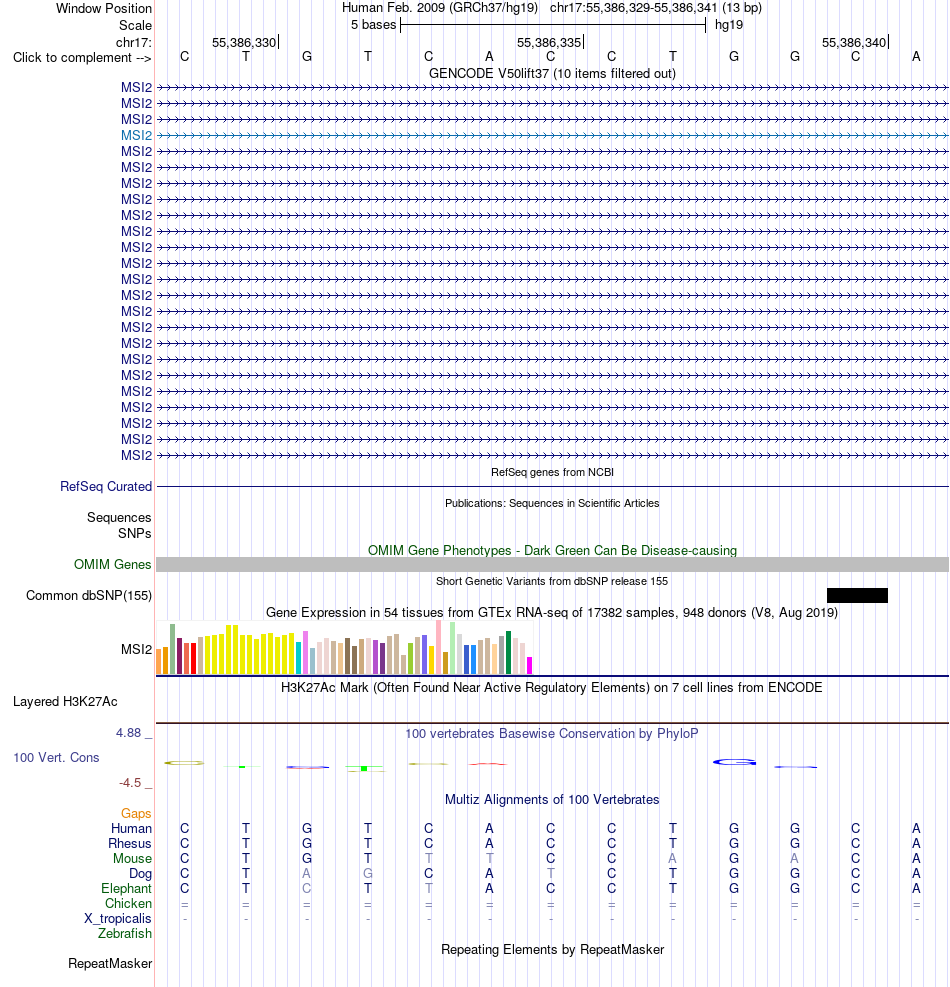
Task: Click the 'Chicken' alignment row label
Action: coord(128,904)
